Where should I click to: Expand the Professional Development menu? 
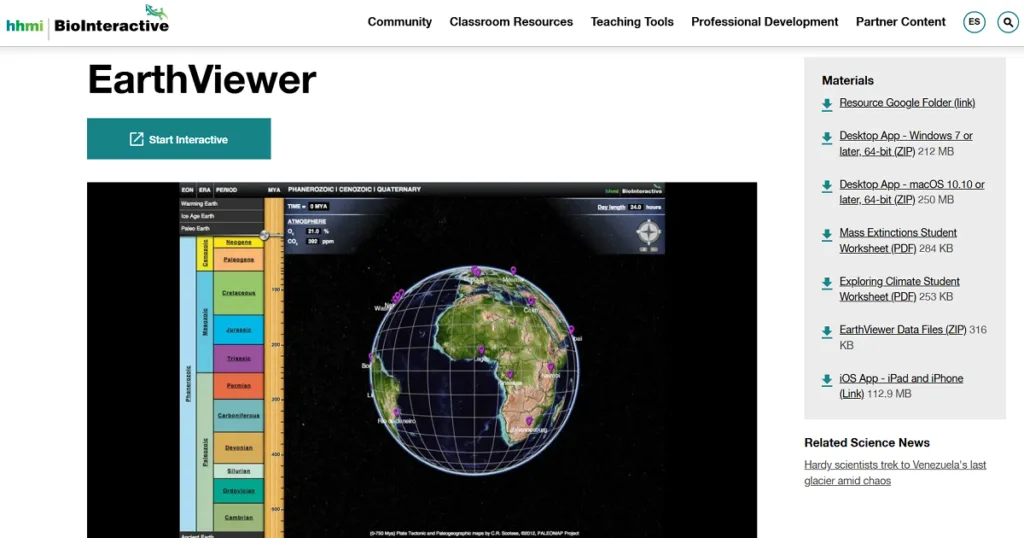point(764,22)
